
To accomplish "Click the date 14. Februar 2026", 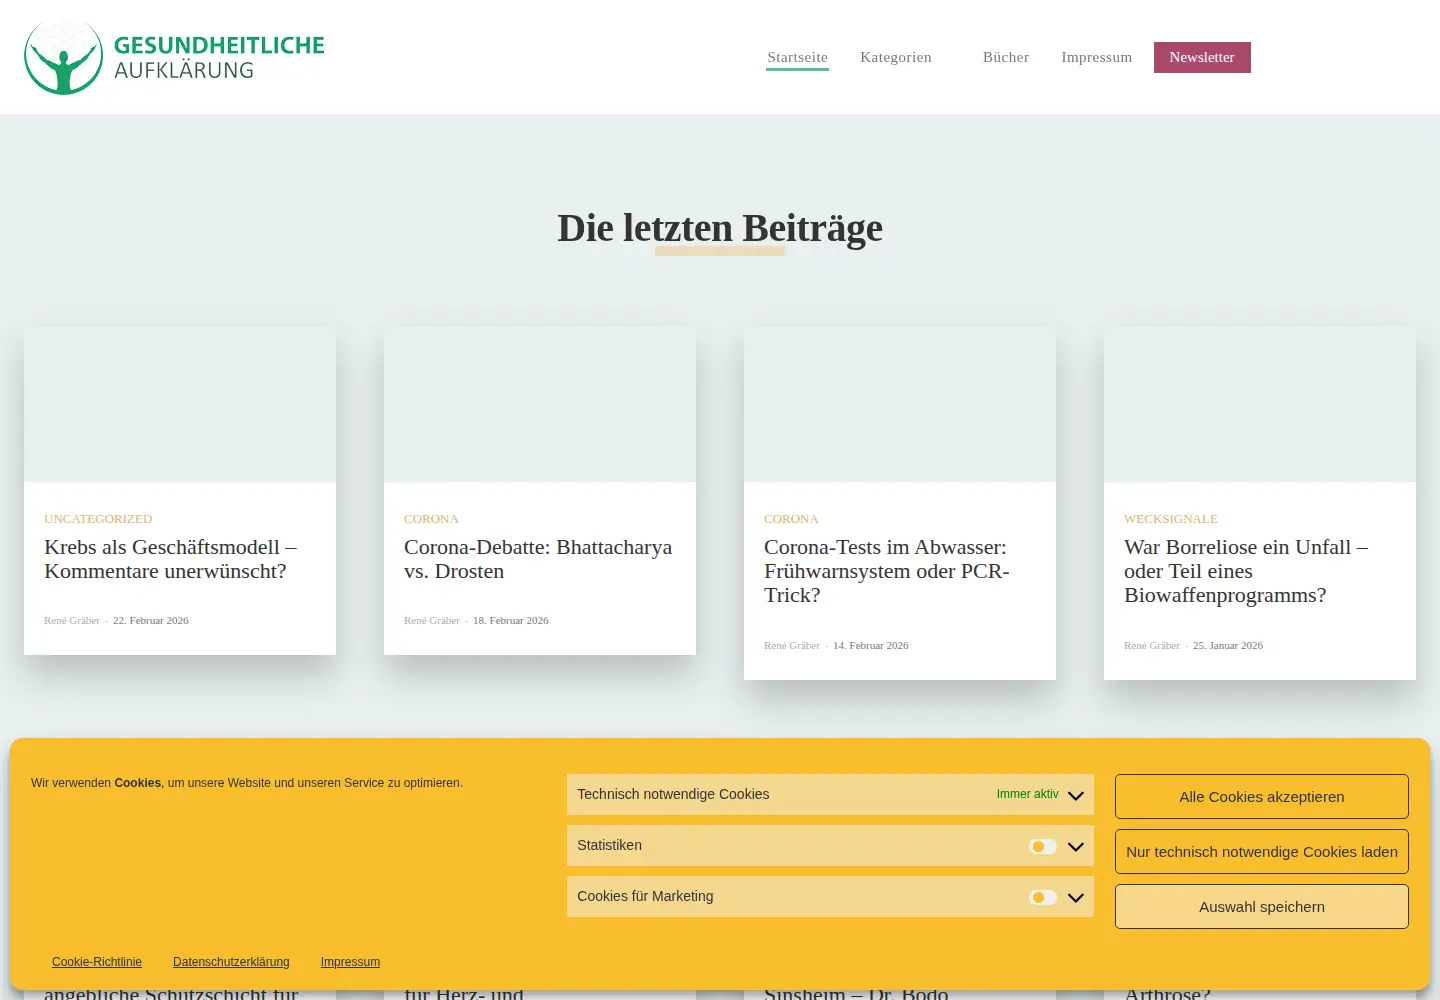I will [x=871, y=646].
